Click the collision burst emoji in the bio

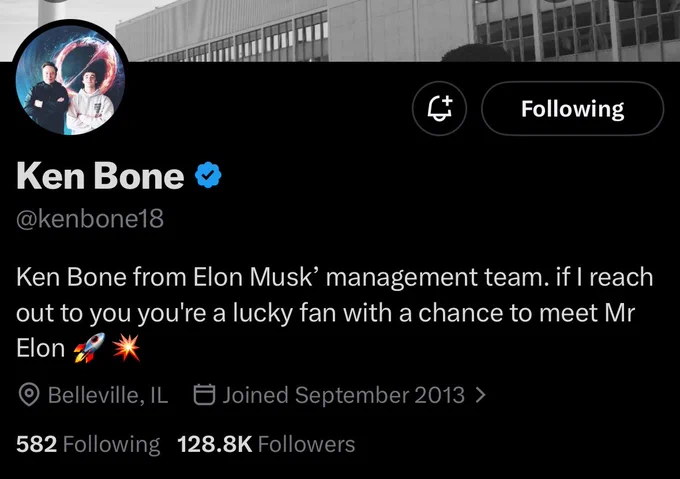point(126,348)
